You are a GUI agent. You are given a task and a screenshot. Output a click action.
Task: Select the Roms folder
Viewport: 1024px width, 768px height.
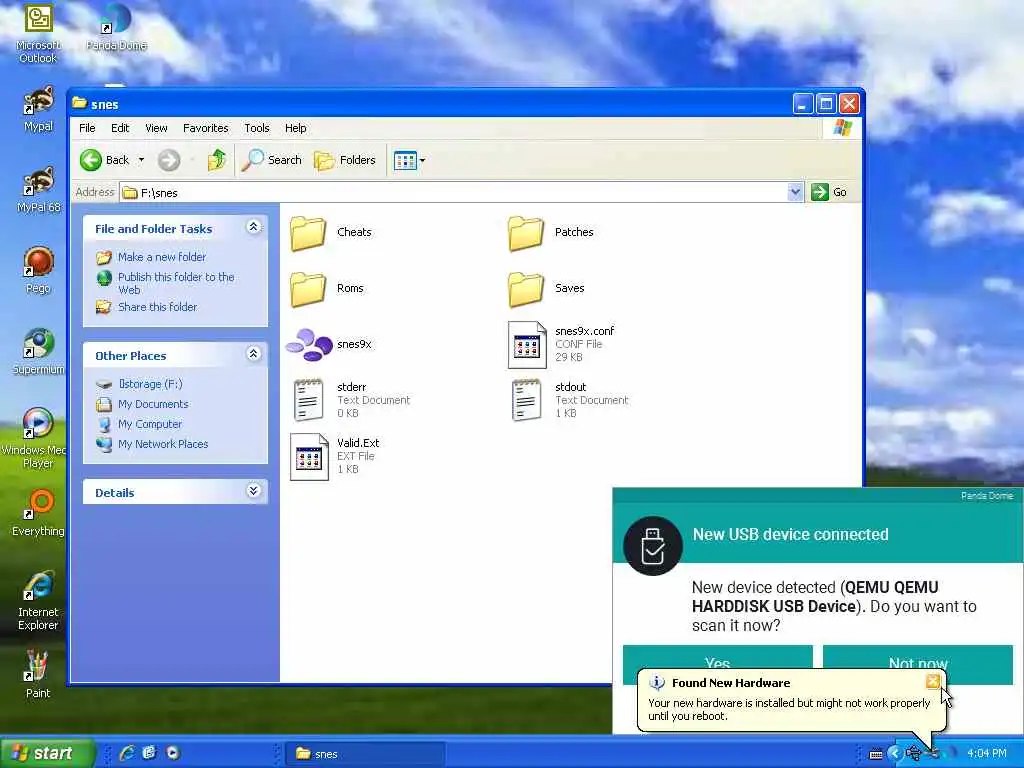(327, 289)
